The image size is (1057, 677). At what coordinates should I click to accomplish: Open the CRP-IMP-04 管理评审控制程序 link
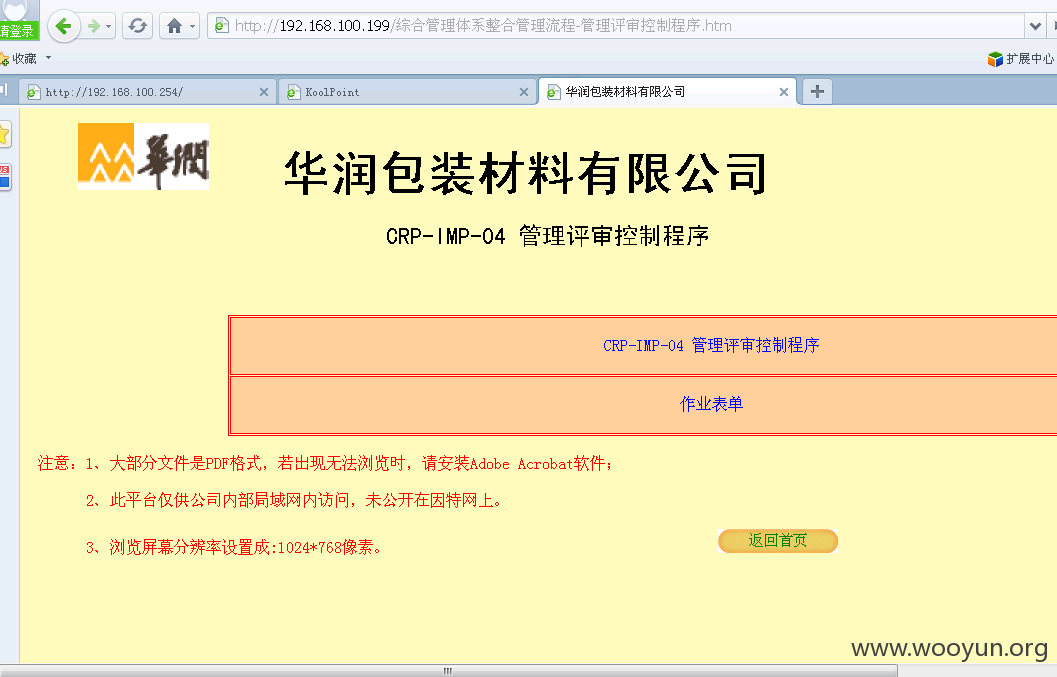click(x=711, y=345)
